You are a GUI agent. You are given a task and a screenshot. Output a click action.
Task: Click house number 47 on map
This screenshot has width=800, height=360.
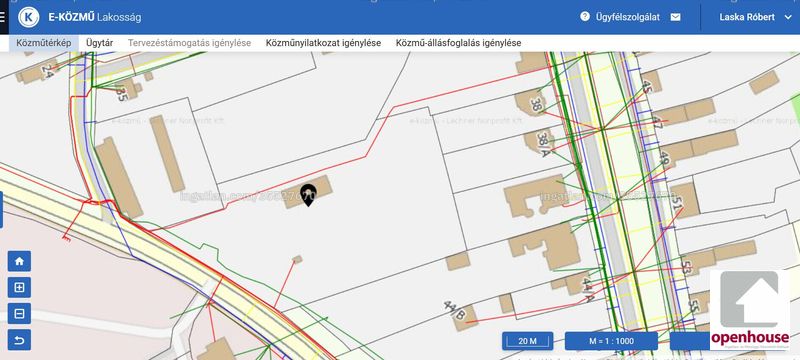pos(657,123)
